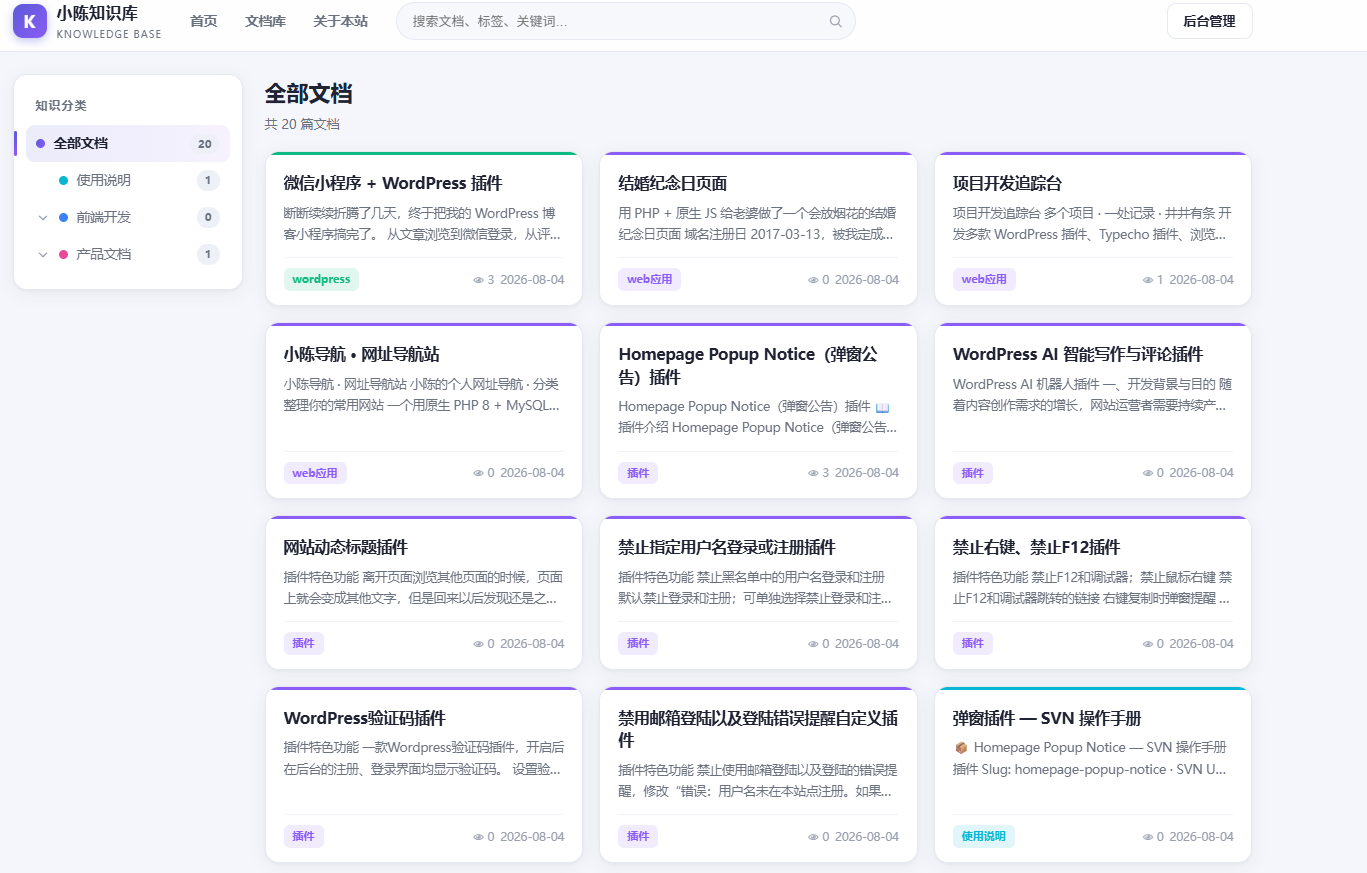The height and width of the screenshot is (873, 1367).
Task: Expand the 前端开发 category chevron
Action: tap(43, 217)
